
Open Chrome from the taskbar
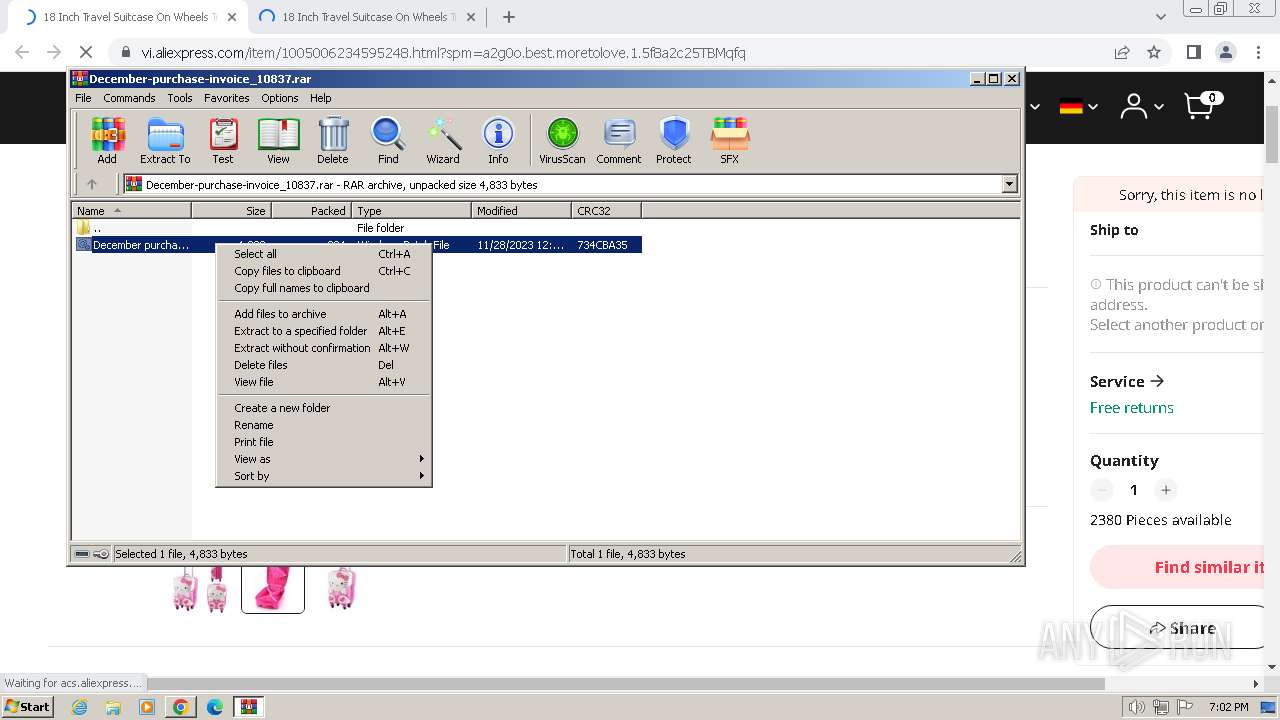tap(180, 707)
